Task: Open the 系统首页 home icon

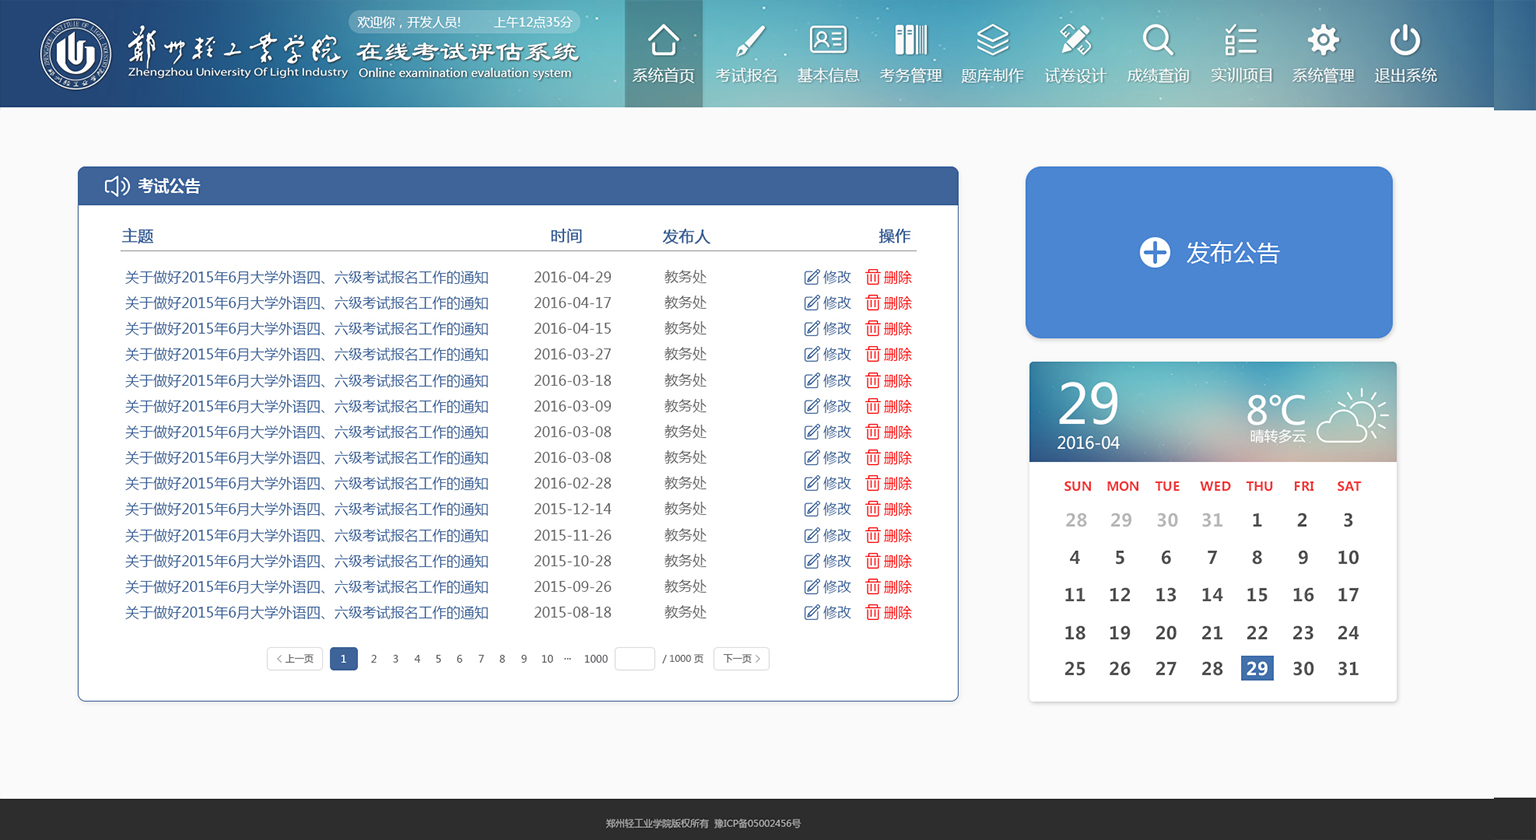Action: 663,41
